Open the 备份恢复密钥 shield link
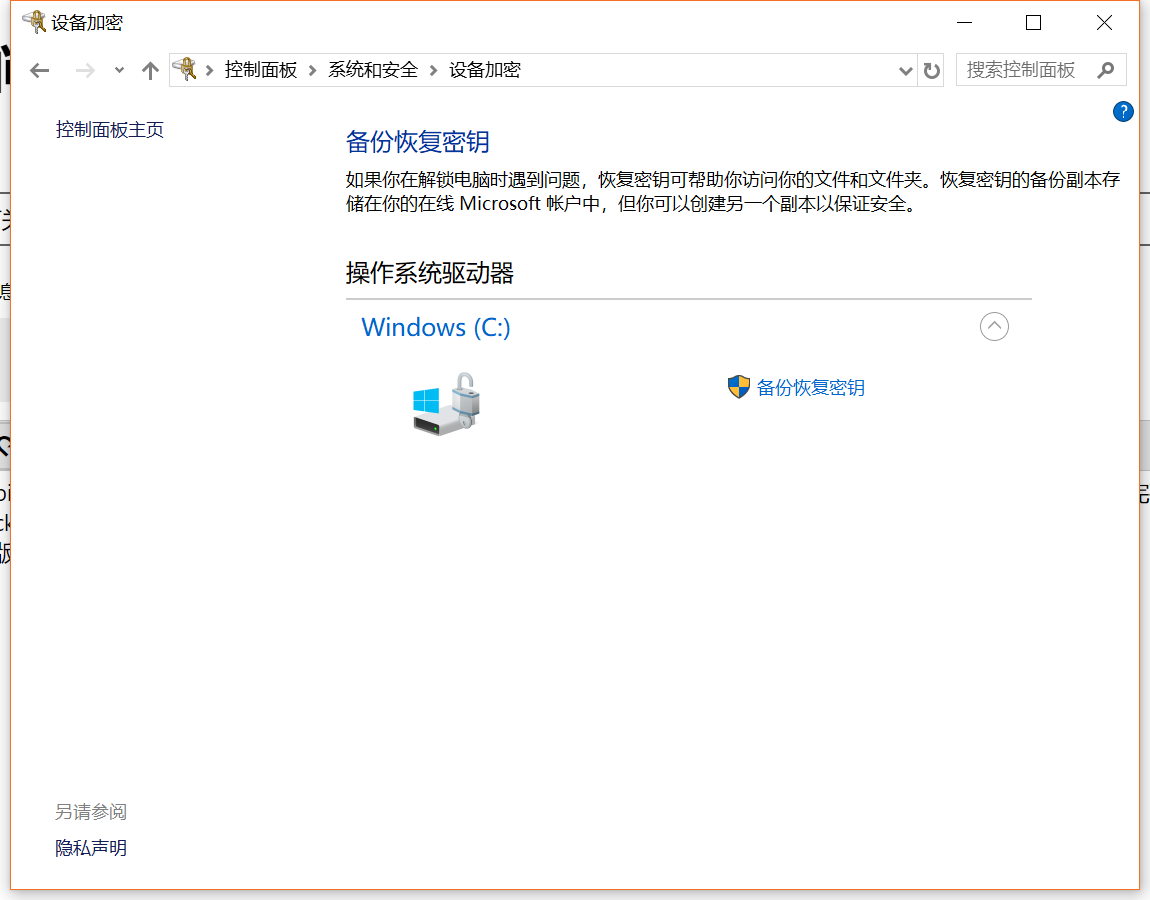The image size is (1150, 900). [x=810, y=387]
